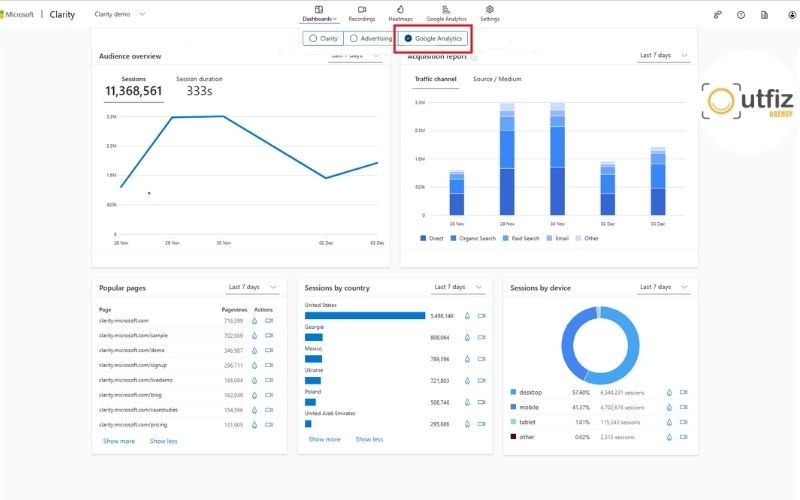800x500 pixels.
Task: View recordings for clarity.microsoft.com/livedemo
Action: click(269, 380)
